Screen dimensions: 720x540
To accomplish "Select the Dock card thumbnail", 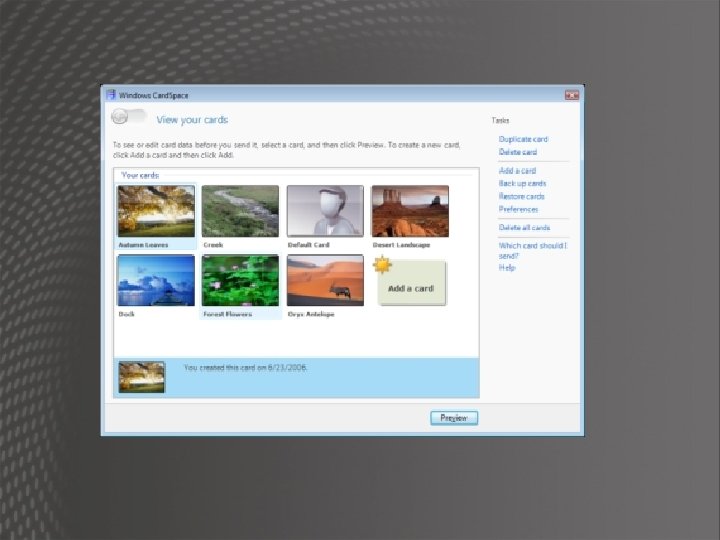I will tap(156, 281).
